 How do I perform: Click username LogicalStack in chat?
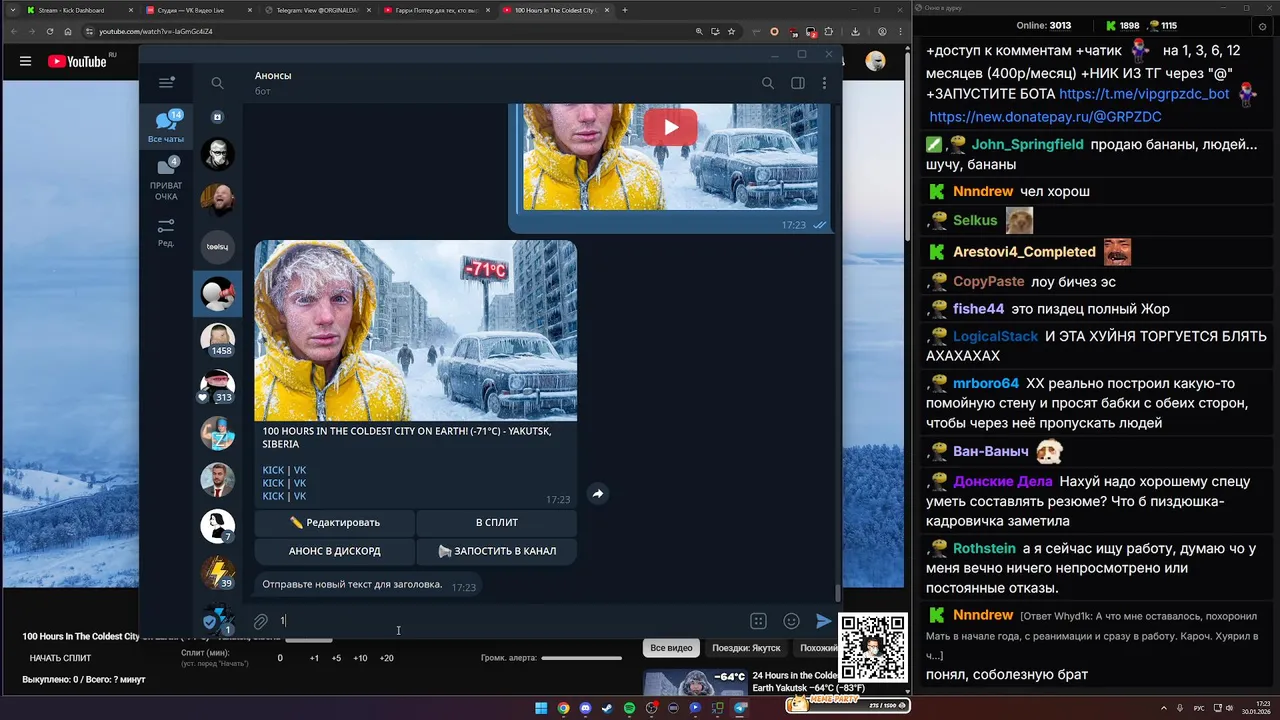tap(995, 336)
